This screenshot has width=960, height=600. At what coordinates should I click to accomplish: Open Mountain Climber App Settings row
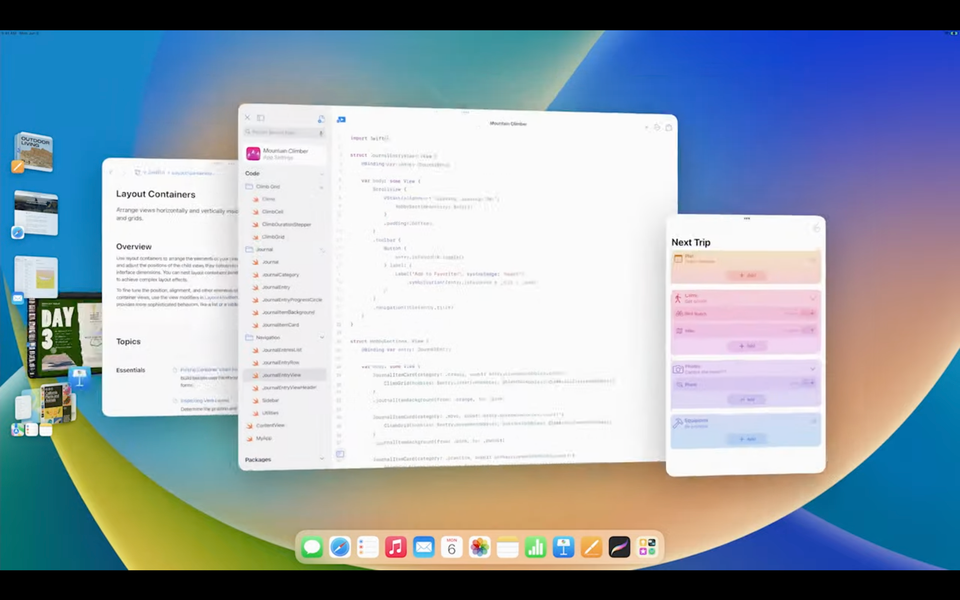[285, 154]
